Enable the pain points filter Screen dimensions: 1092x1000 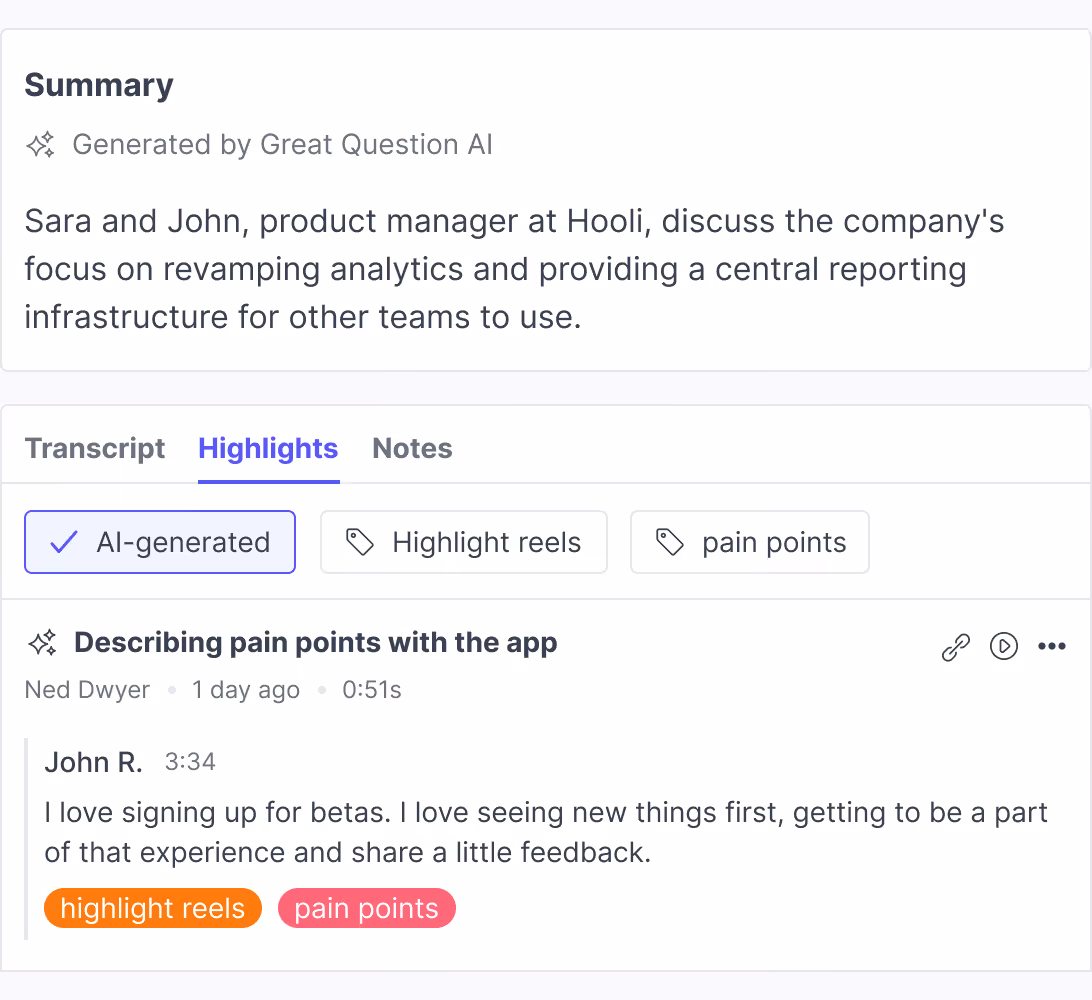point(749,542)
